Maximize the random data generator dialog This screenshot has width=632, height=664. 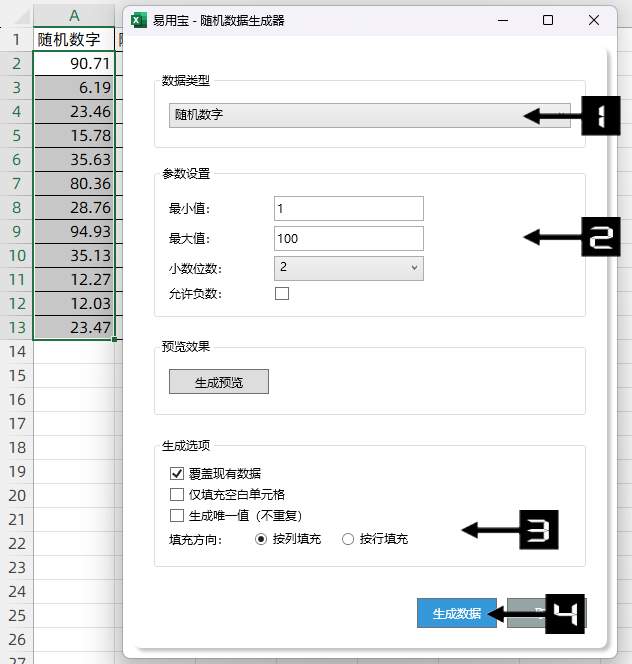(547, 19)
